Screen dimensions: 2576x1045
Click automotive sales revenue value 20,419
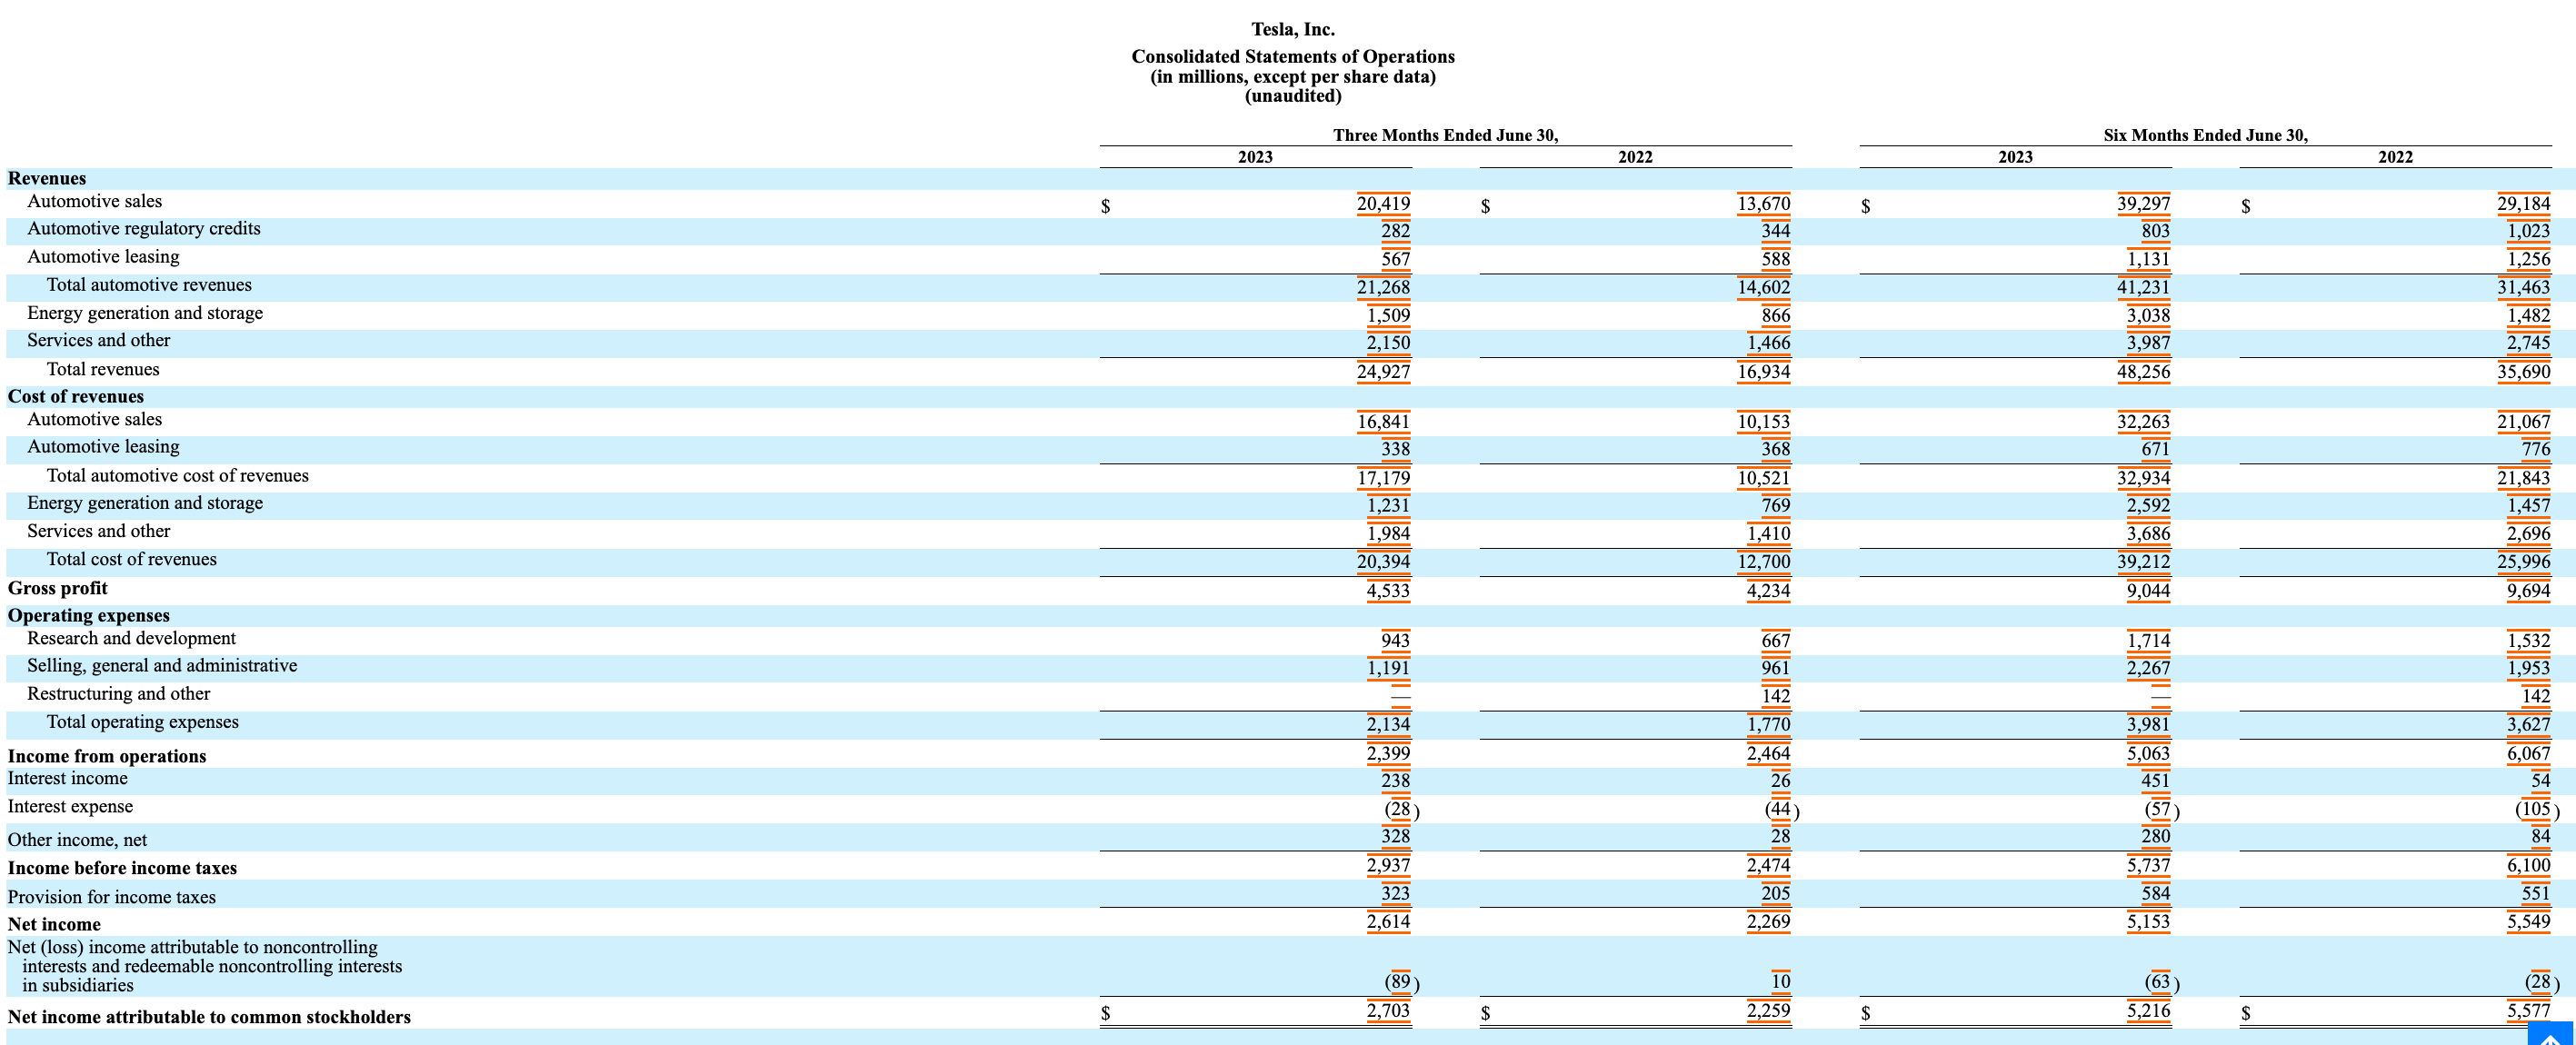point(1384,204)
